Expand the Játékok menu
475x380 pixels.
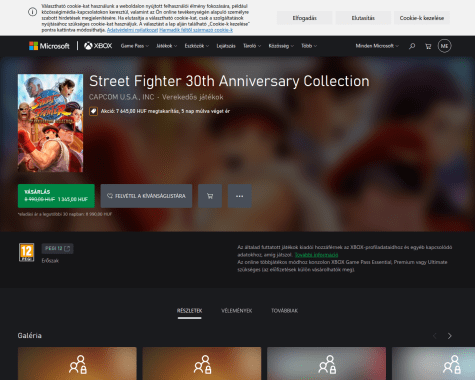[x=166, y=46]
